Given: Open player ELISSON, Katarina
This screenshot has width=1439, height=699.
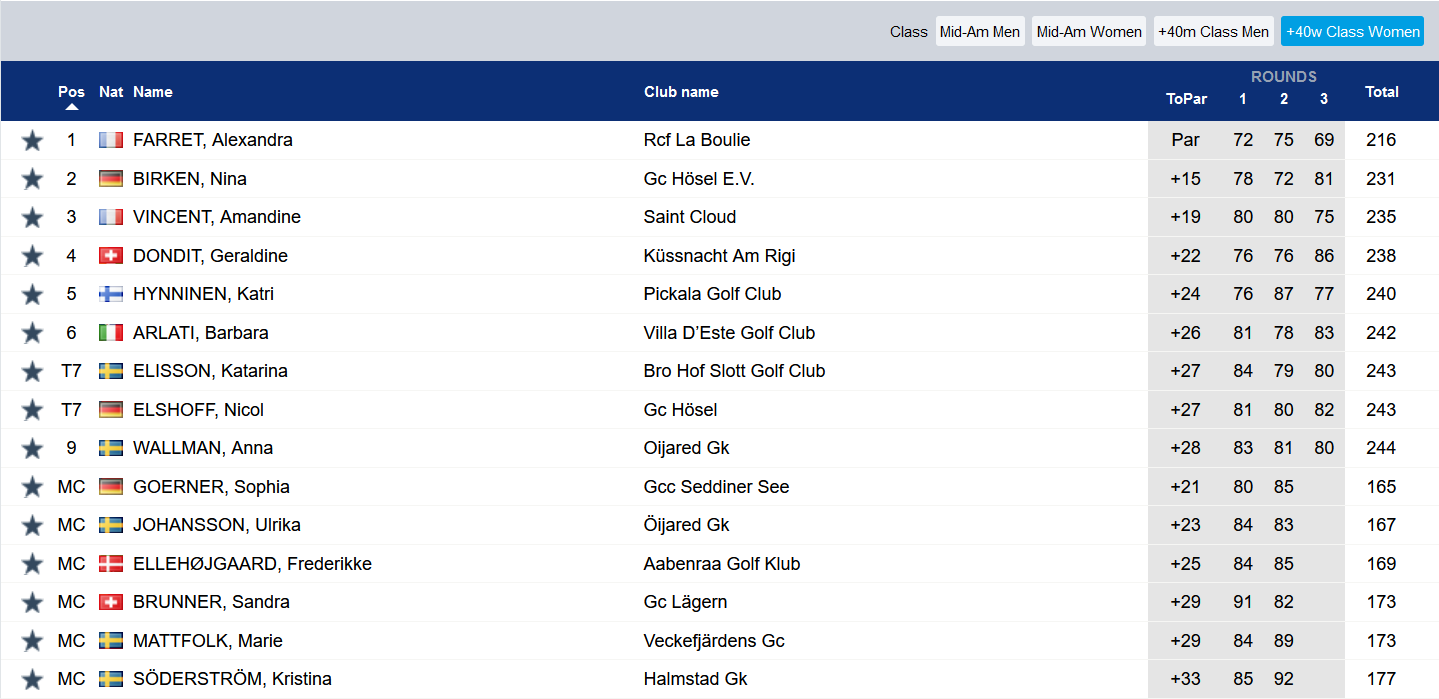Looking at the screenshot, I should [210, 371].
